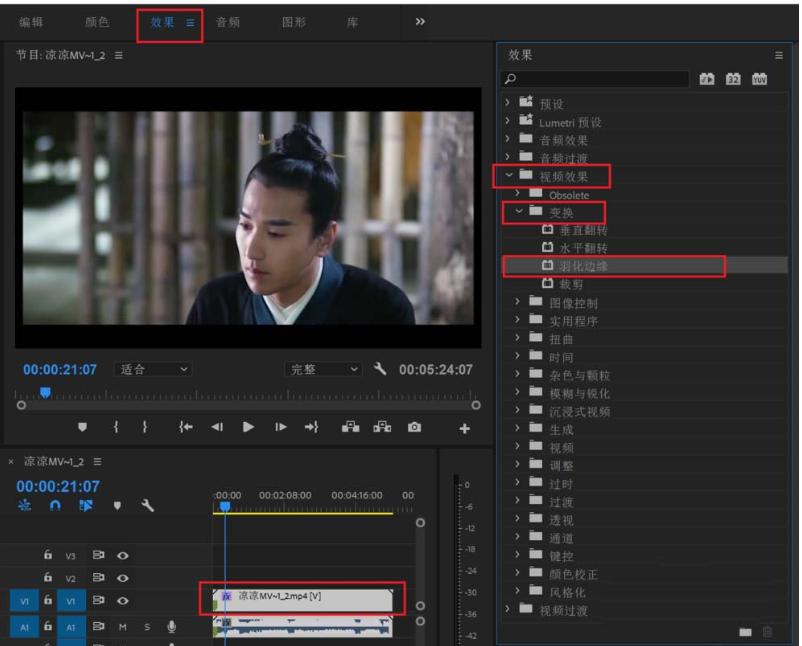Image resolution: width=802 pixels, height=646 pixels.
Task: Filter by 32-bit color effects icon
Action: click(733, 79)
